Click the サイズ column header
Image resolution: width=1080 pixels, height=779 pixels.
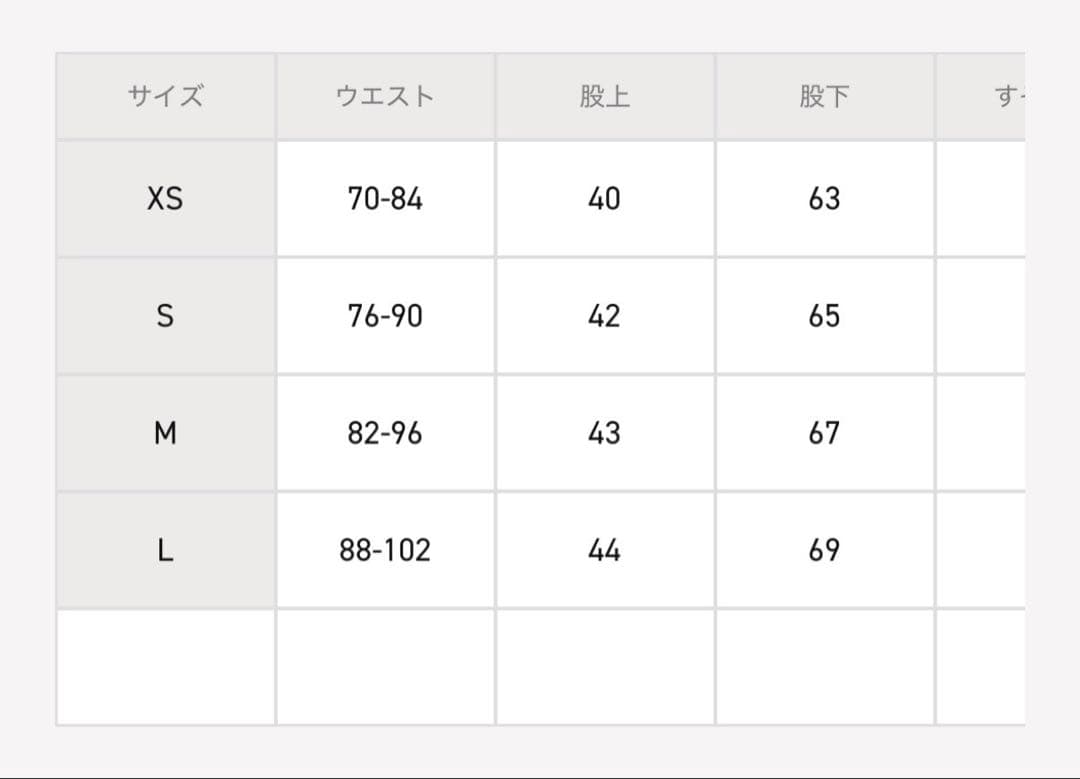point(165,97)
